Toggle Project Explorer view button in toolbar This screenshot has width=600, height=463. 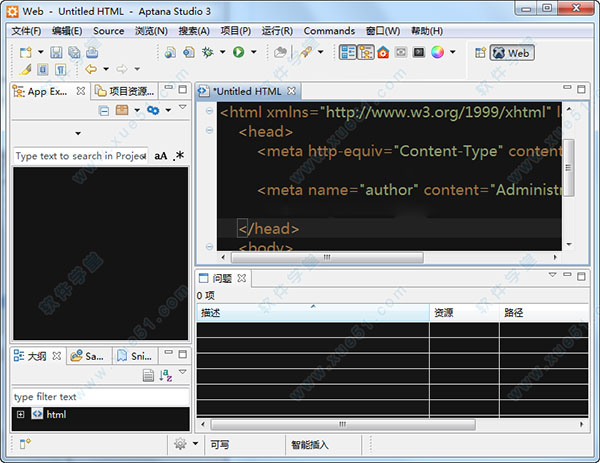(x=348, y=52)
